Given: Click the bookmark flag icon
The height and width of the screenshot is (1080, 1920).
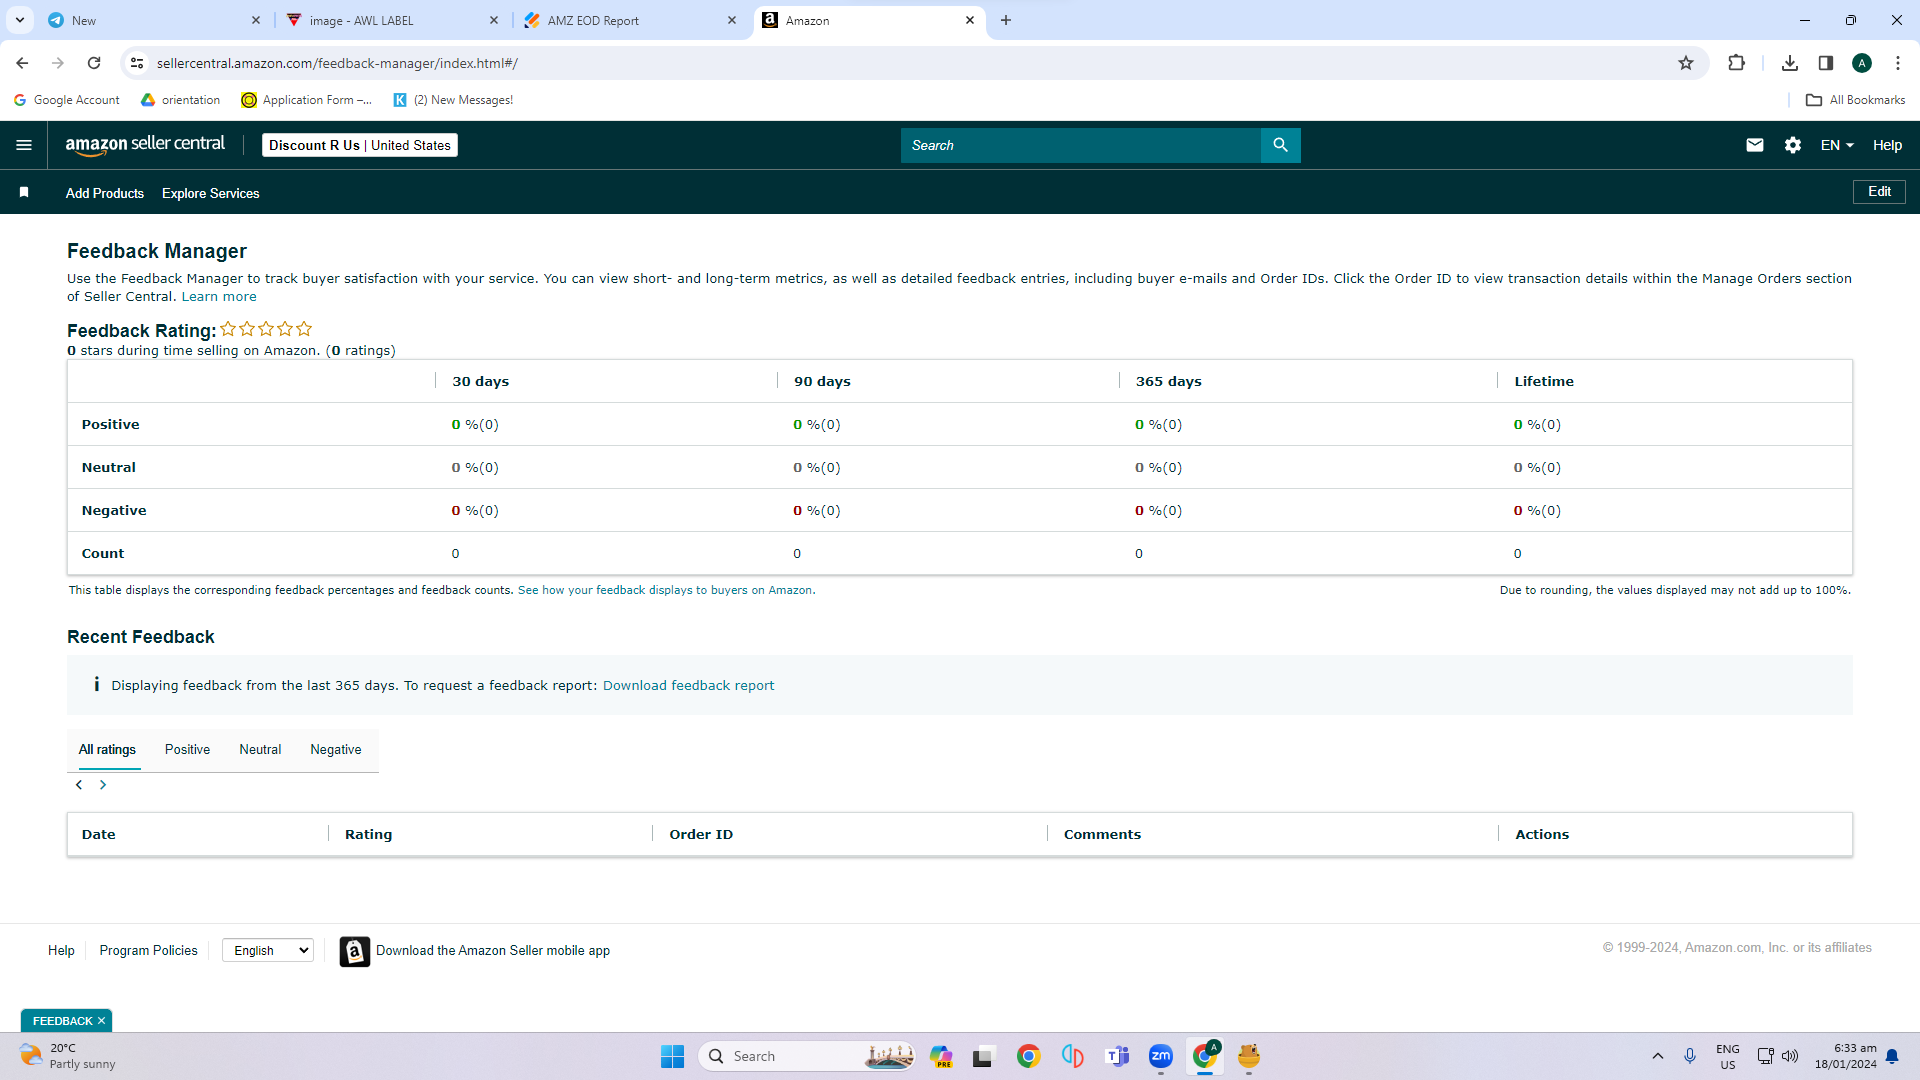Looking at the screenshot, I should point(24,192).
